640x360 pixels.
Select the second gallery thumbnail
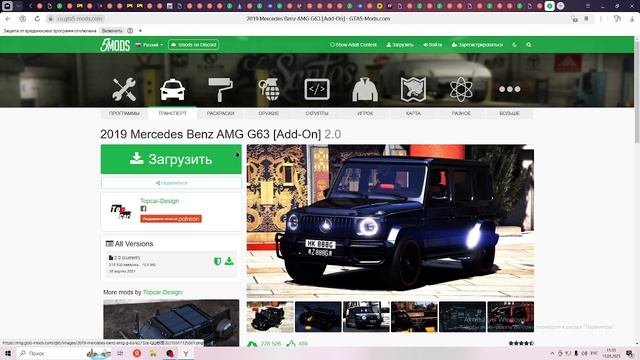click(x=318, y=317)
